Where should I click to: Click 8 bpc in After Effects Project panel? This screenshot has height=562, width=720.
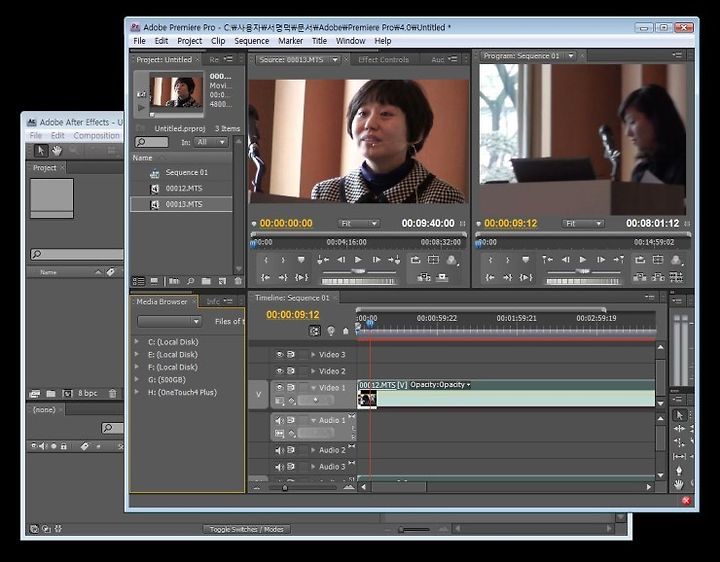point(87,393)
